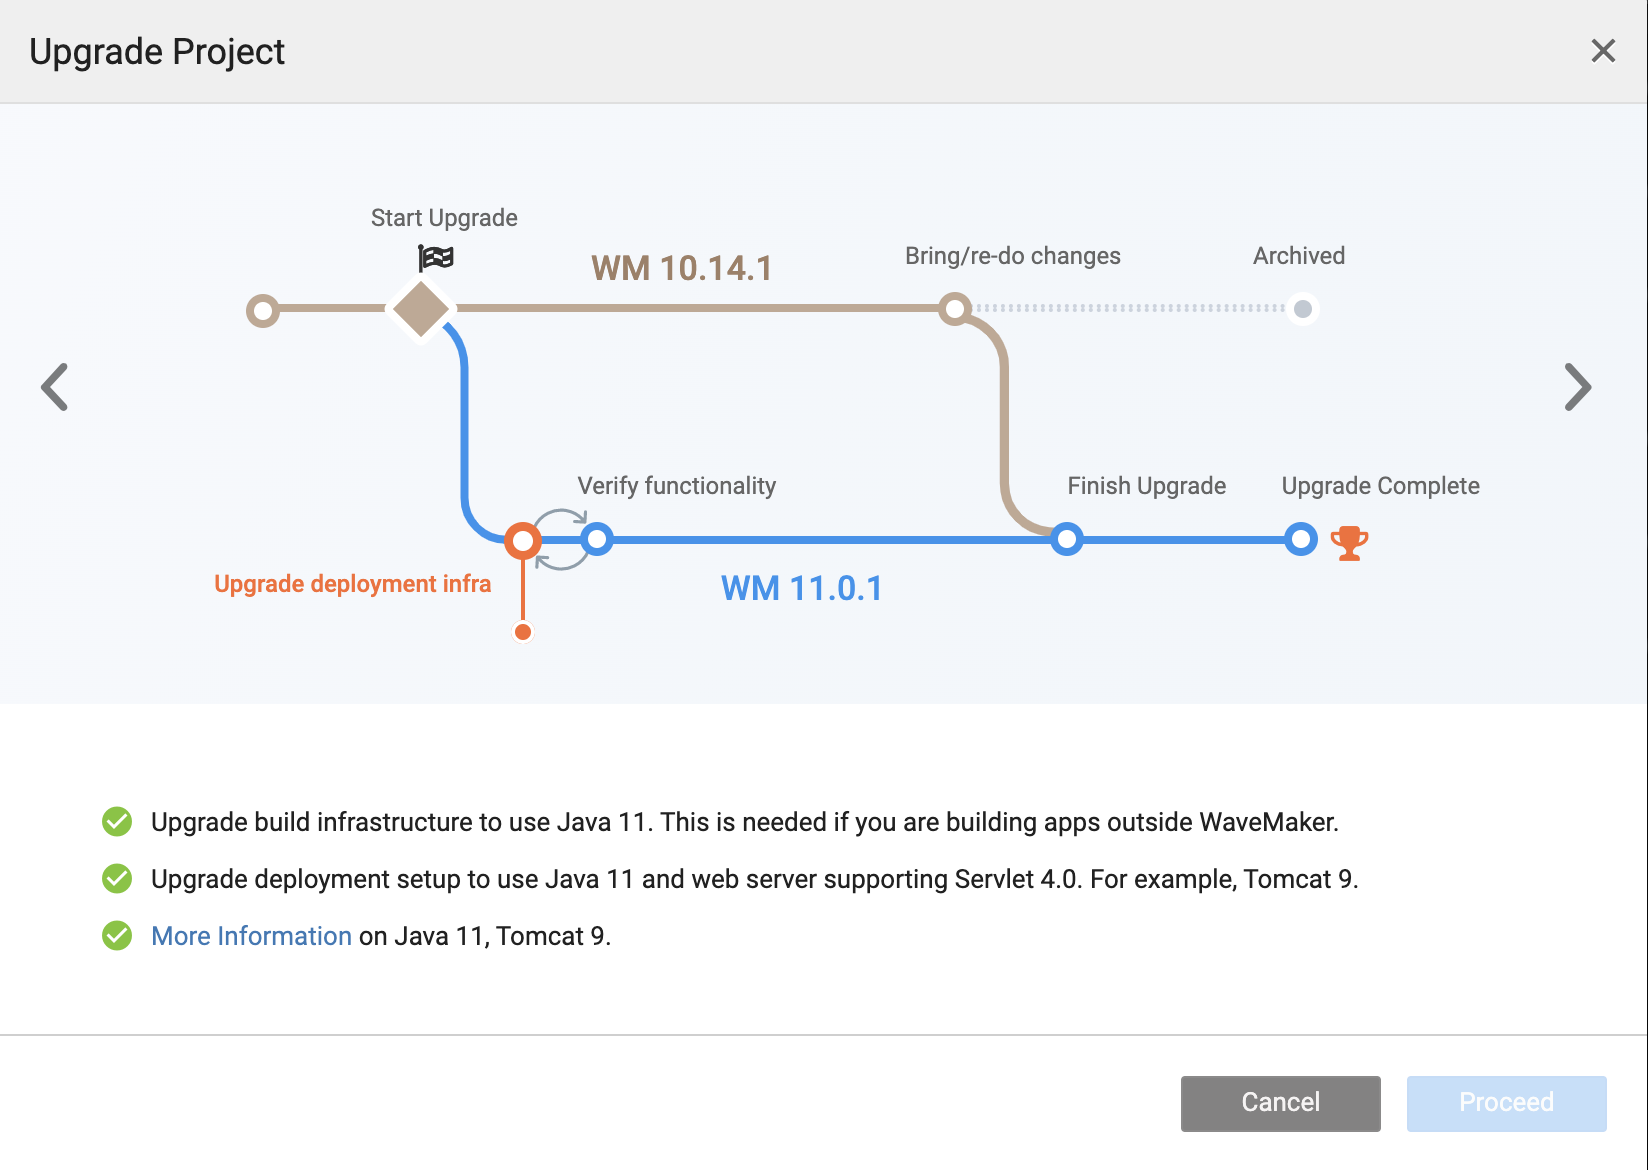This screenshot has width=1648, height=1170.
Task: Select the Upgrade Complete node
Action: pyautogui.click(x=1301, y=540)
